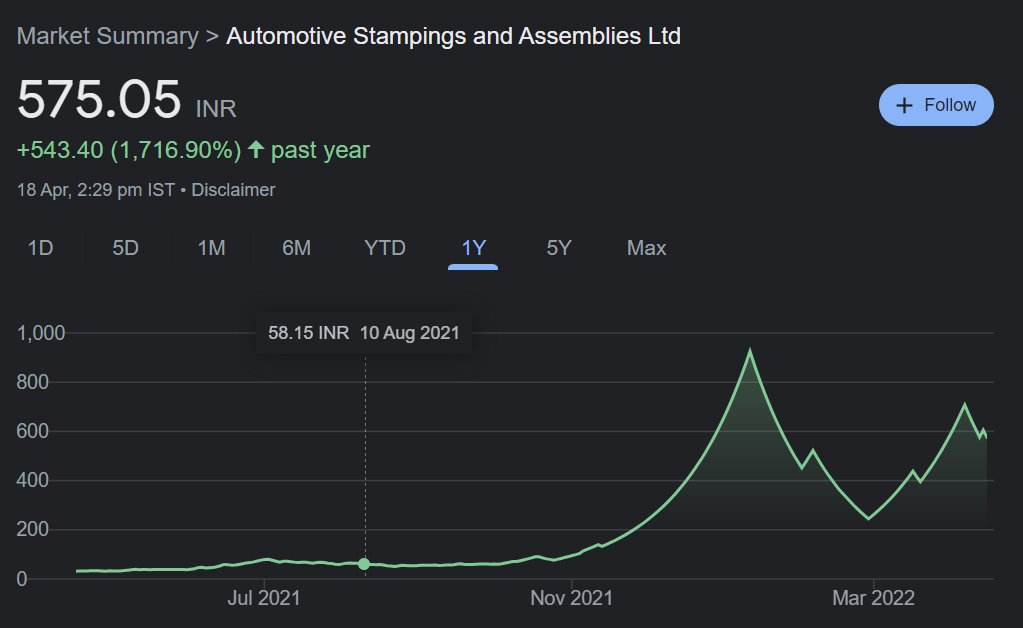Viewport: 1023px width, 628px height.
Task: Click the Automotive Stampings and Assemblies Ltd title
Action: click(453, 36)
